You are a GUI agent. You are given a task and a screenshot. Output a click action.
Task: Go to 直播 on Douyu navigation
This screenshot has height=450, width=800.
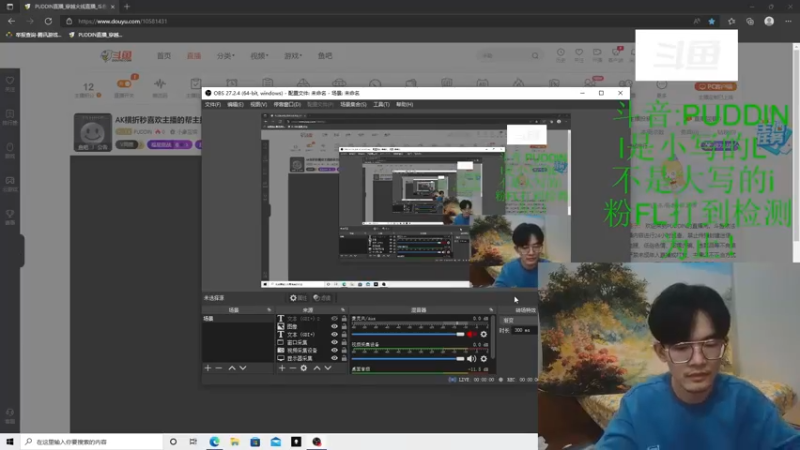194,56
